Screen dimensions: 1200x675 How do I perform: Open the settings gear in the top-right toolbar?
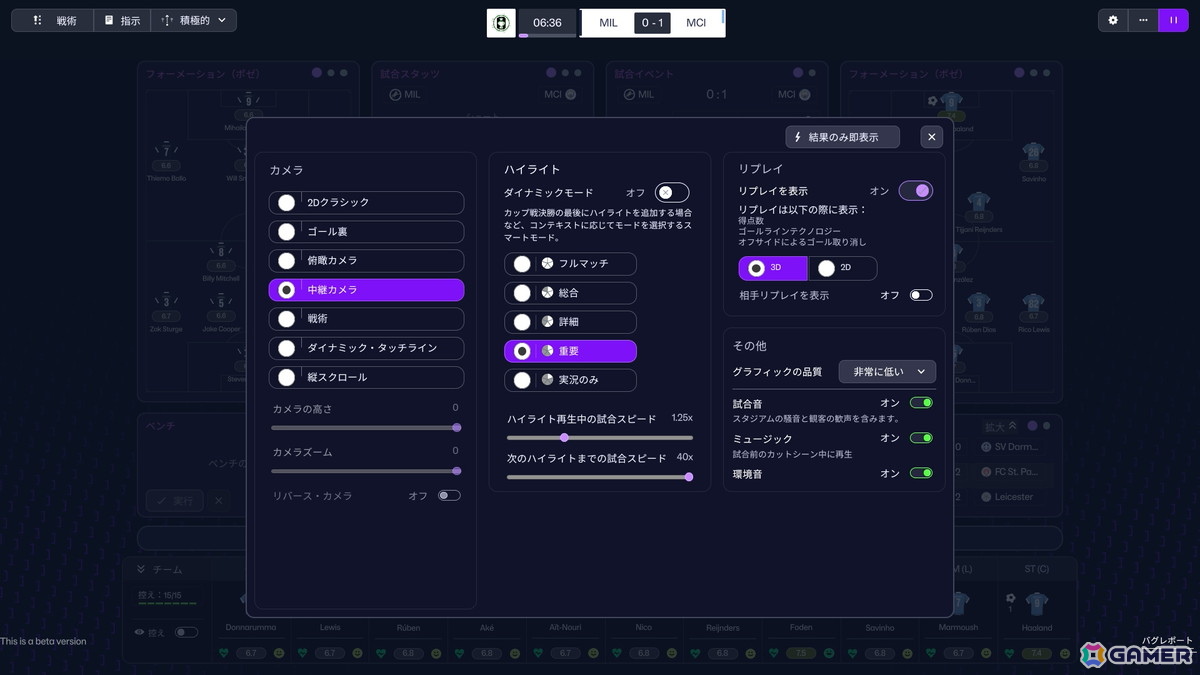coord(1113,20)
